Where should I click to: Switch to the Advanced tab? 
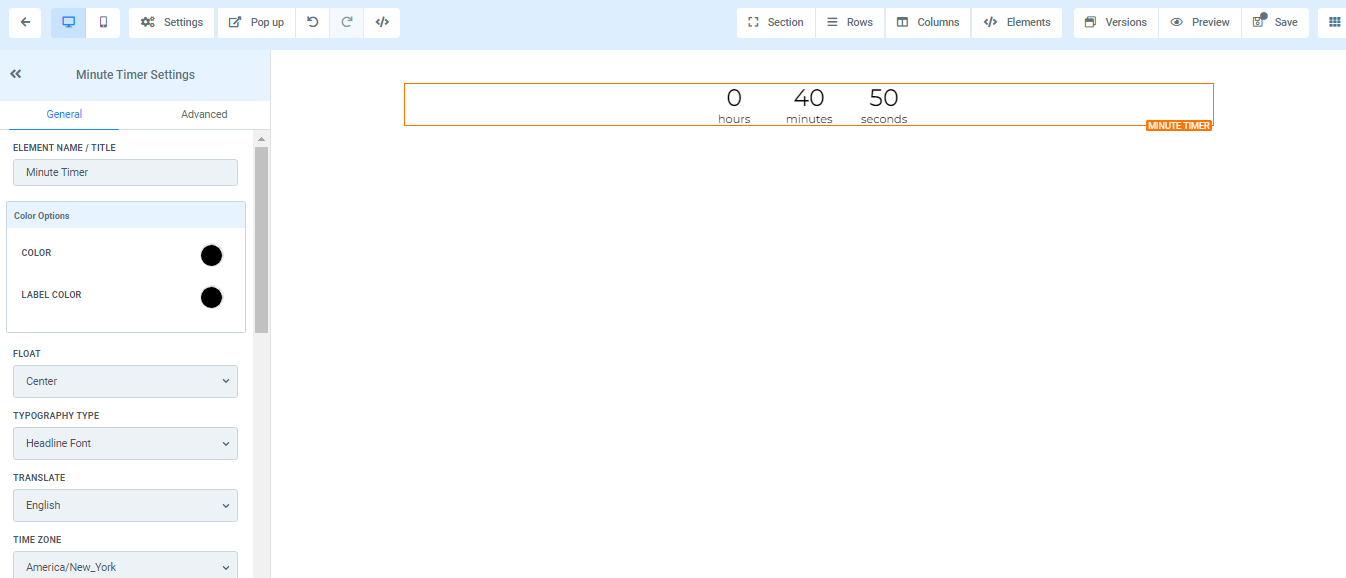click(x=204, y=114)
